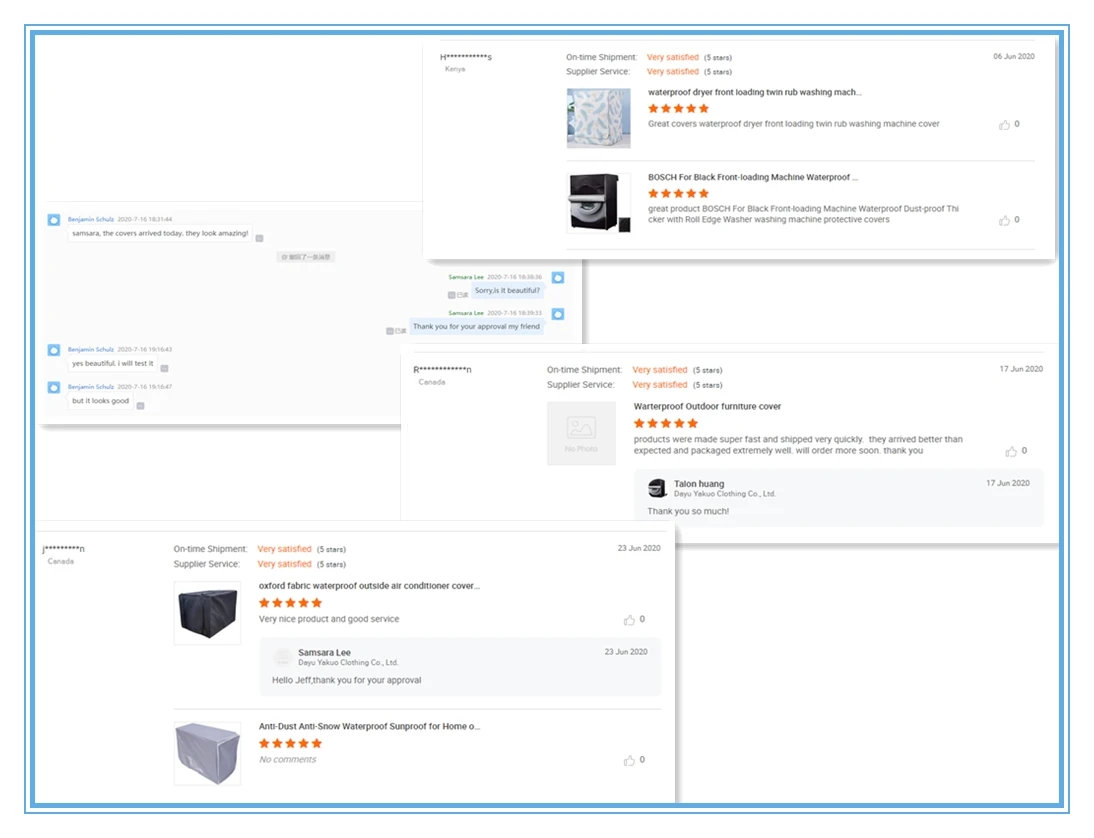This screenshot has width=1094, height=838.
Task: Open 'BOSCH For Black Front-loading Machine' title
Action: [x=753, y=177]
